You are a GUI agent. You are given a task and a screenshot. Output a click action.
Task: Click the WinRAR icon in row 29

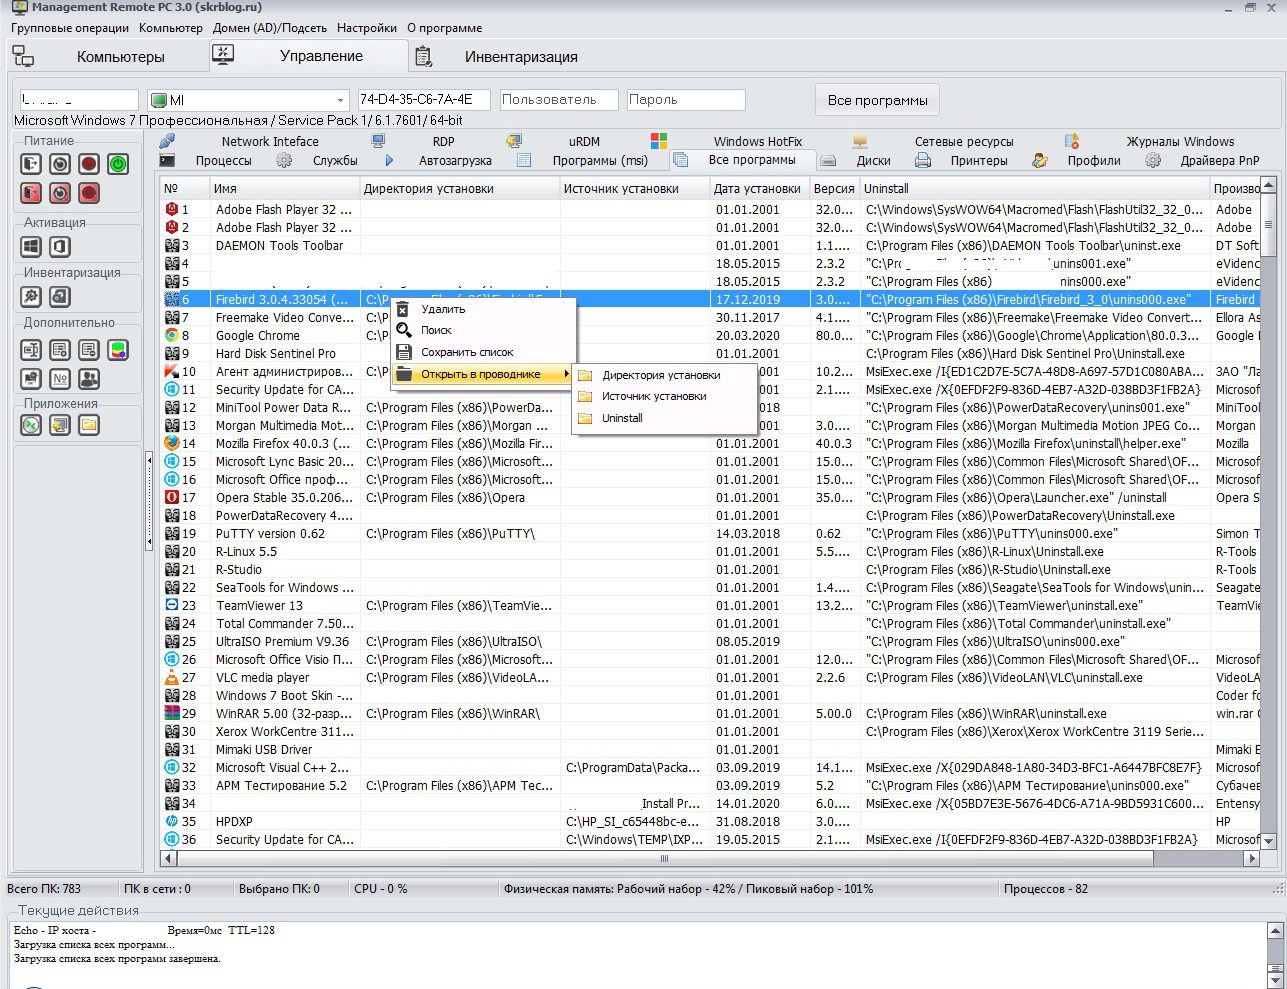click(x=172, y=714)
